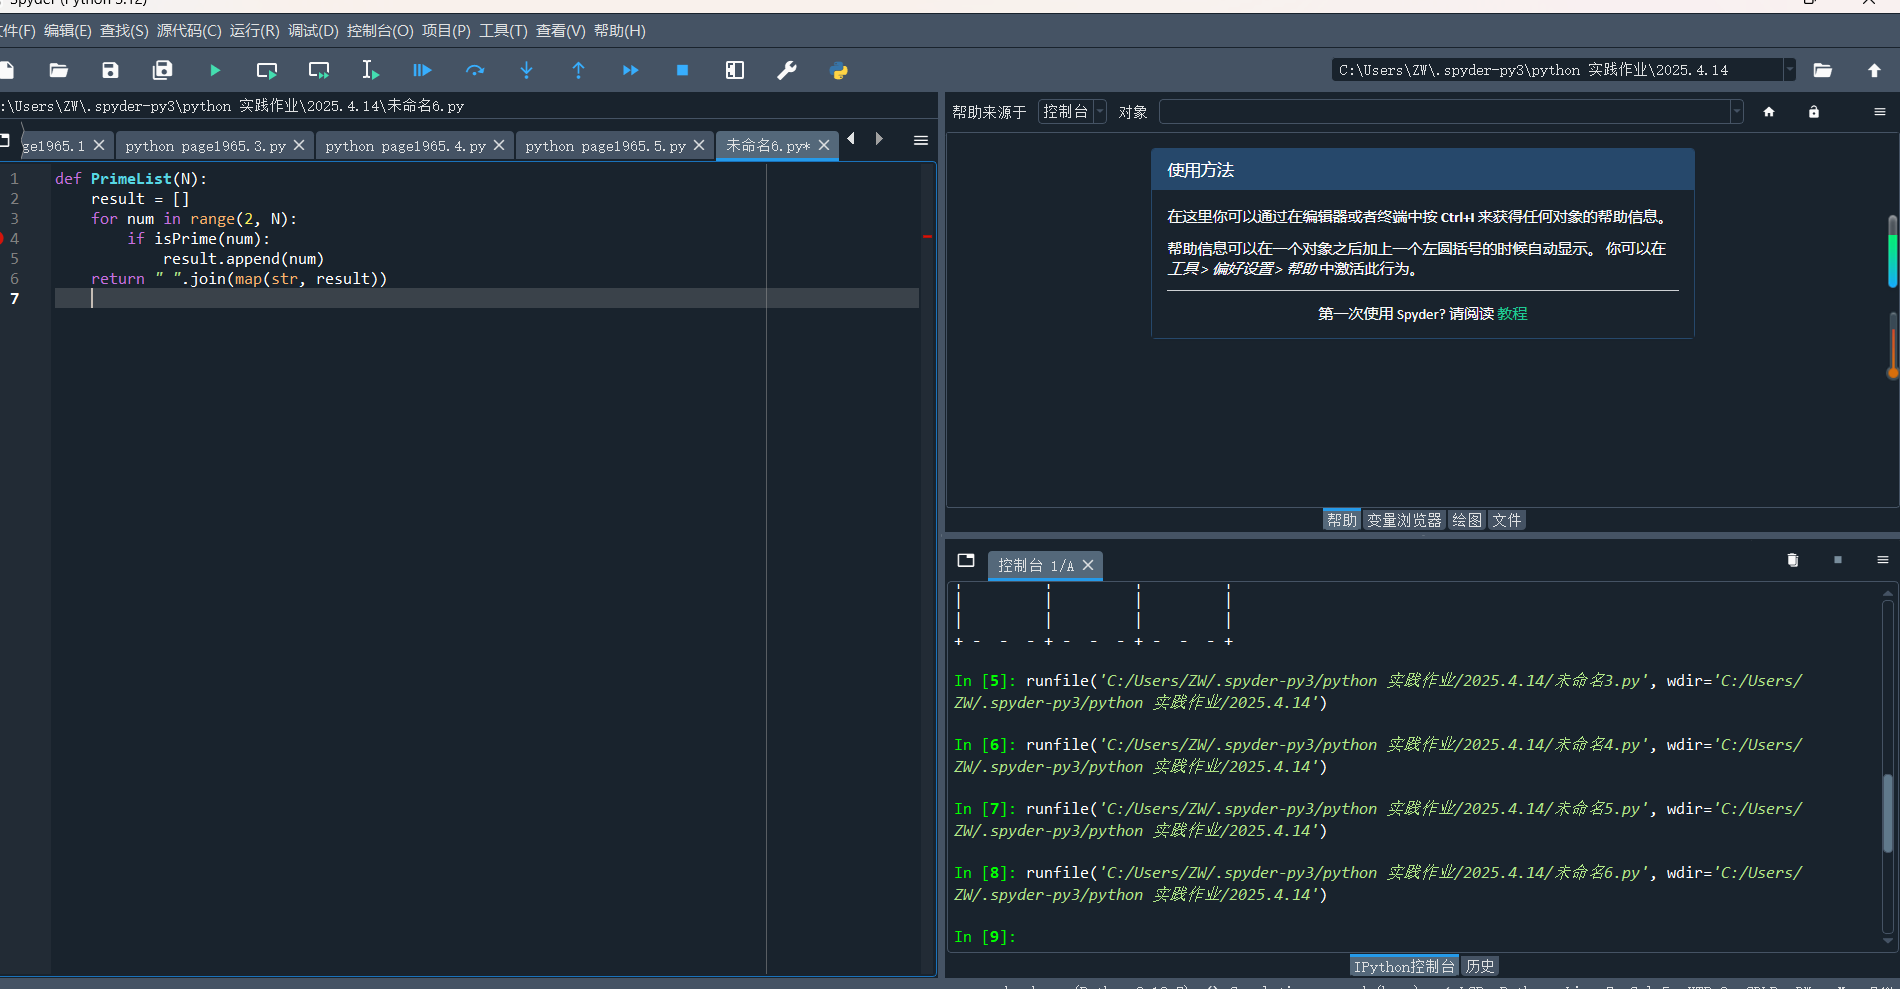Open the 运行(R) menu
The width and height of the screenshot is (1900, 989).
point(254,31)
